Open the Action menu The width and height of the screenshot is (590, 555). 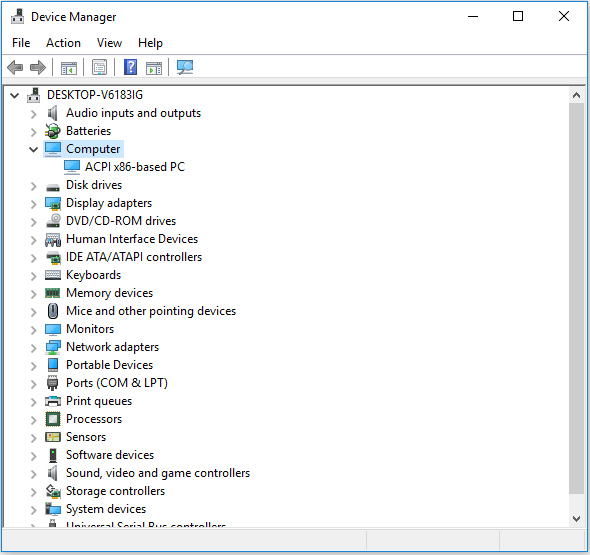coord(63,43)
